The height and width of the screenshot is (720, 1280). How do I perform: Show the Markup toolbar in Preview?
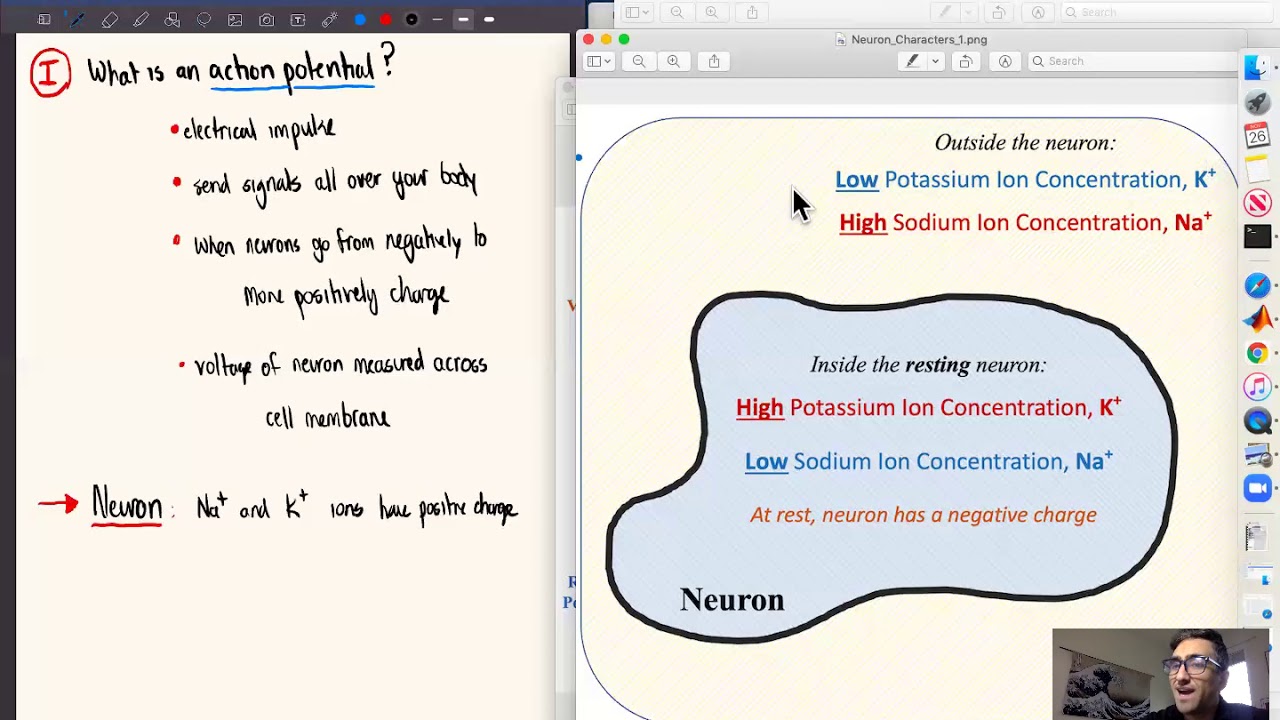coord(1005,61)
